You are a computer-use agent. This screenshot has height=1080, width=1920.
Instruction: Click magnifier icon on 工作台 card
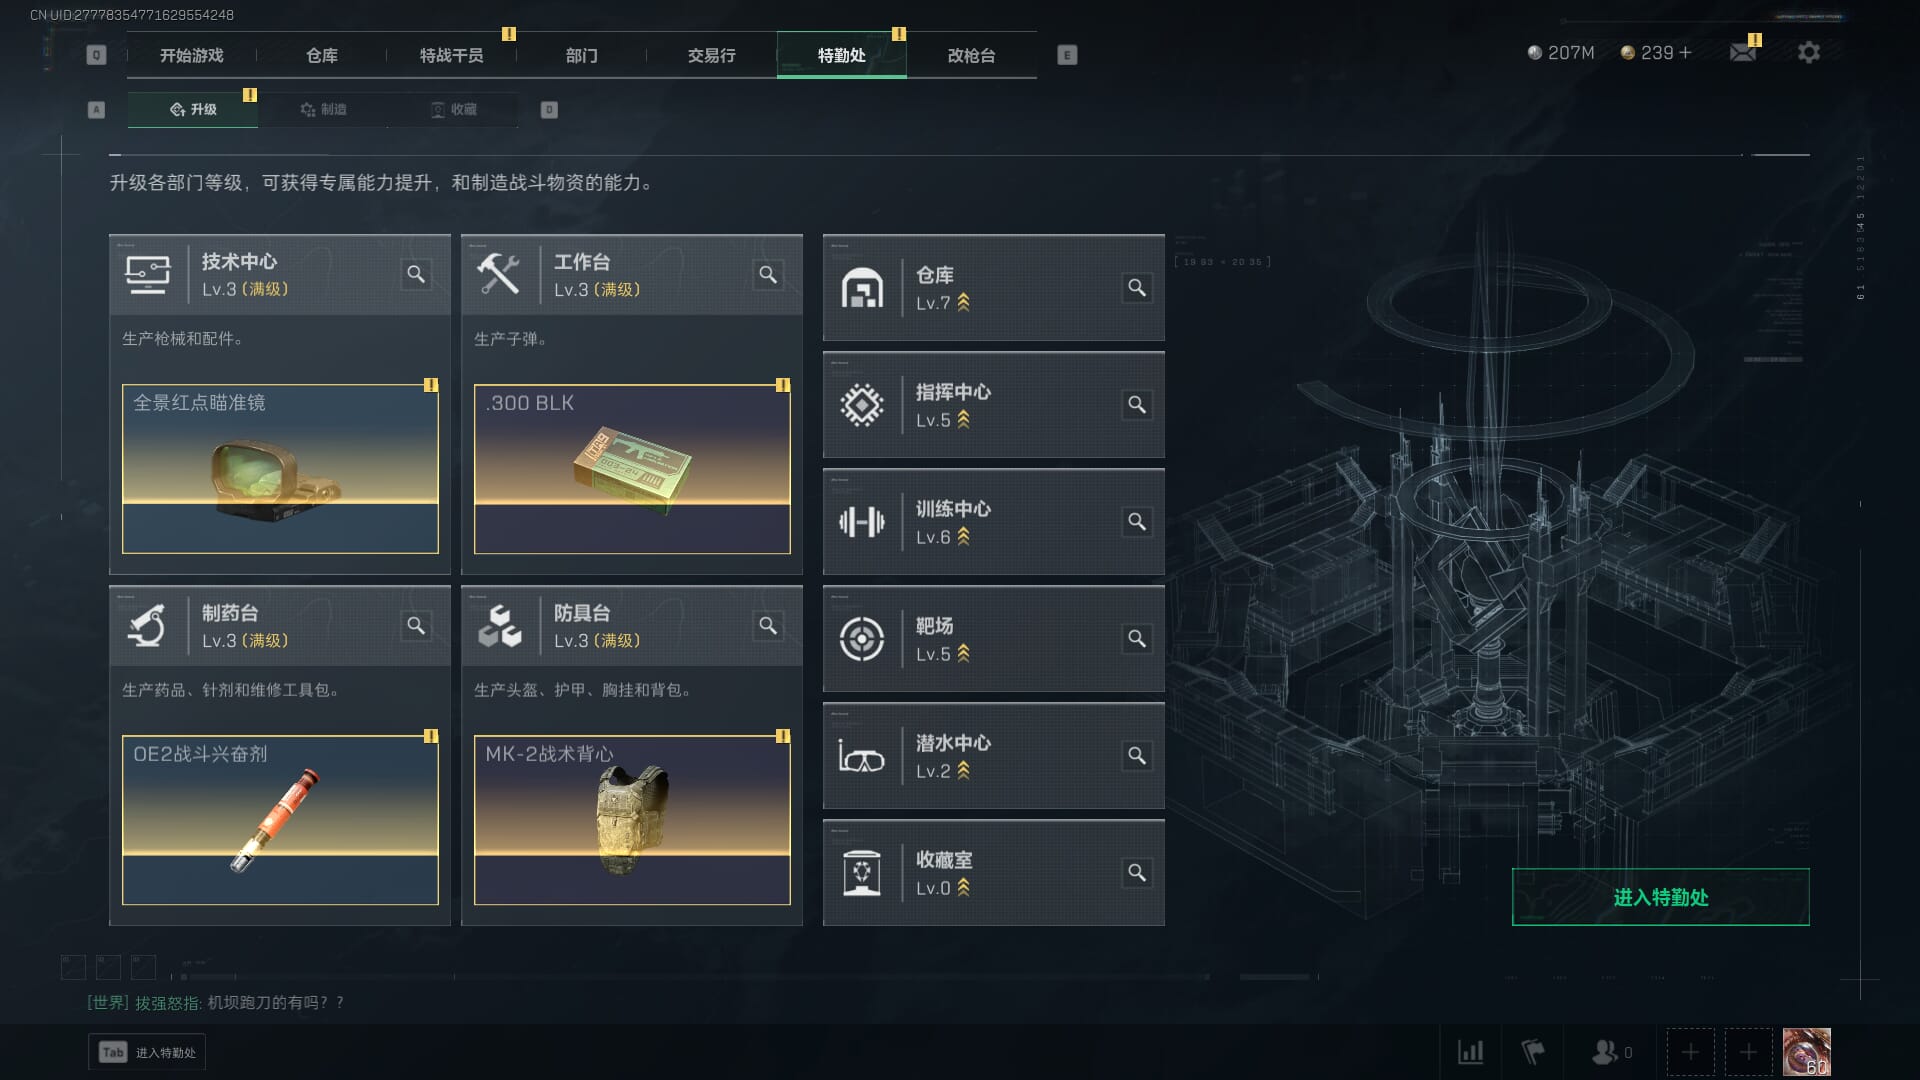[768, 274]
